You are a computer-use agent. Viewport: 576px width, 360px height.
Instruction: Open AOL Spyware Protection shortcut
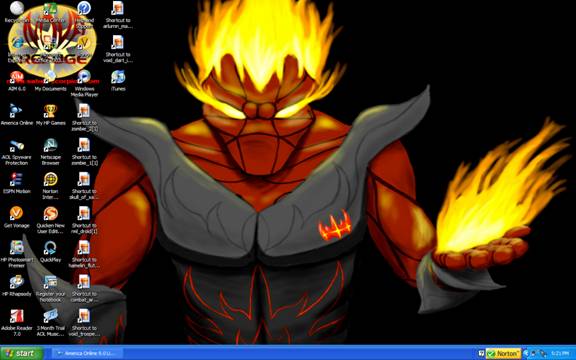pyautogui.click(x=17, y=145)
